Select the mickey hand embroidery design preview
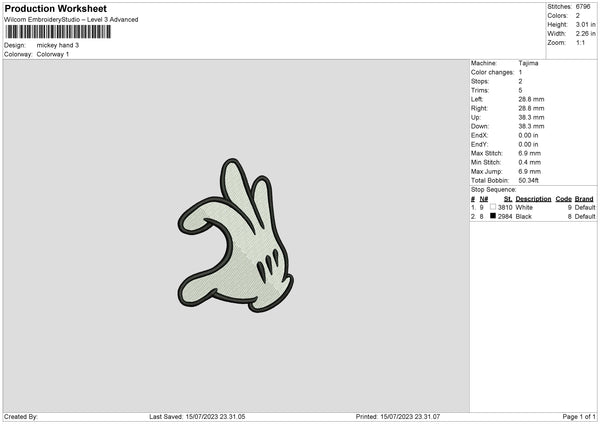Viewport: 600px width, 424px height. pos(235,235)
